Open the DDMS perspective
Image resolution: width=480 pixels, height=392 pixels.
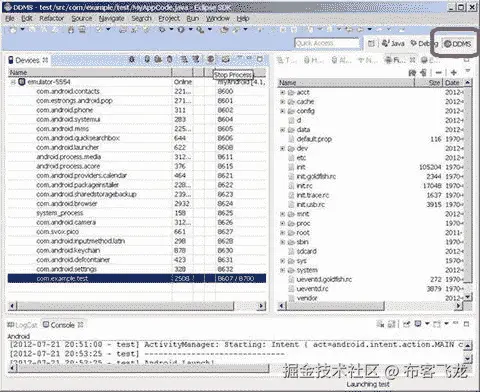coord(458,44)
